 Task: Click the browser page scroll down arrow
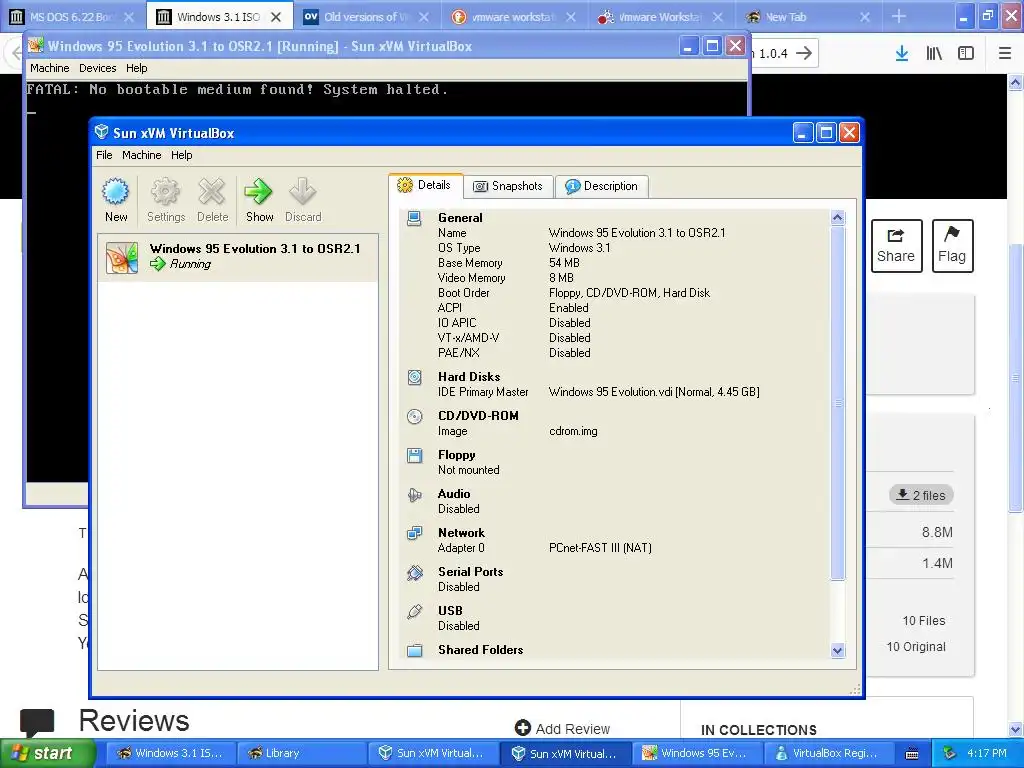[x=1016, y=729]
